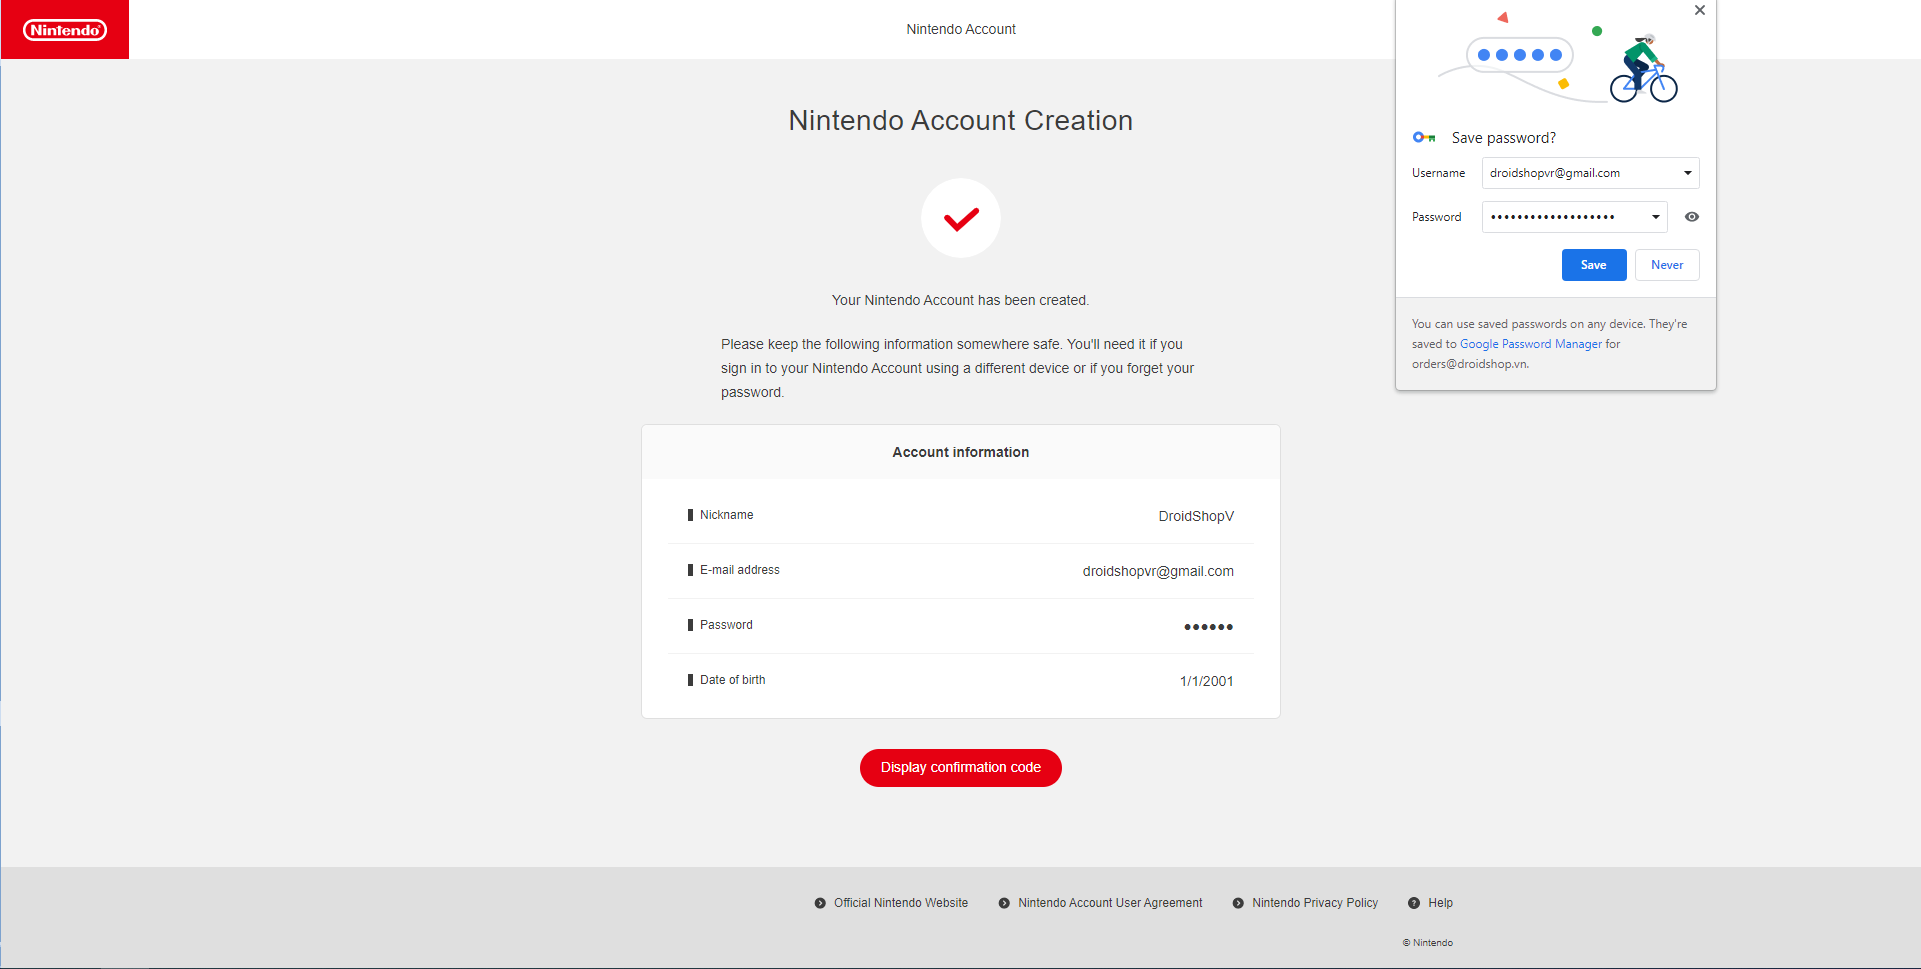The height and width of the screenshot is (969, 1921).
Task: Open the Nintendo Privacy Policy link
Action: pyautogui.click(x=1315, y=903)
